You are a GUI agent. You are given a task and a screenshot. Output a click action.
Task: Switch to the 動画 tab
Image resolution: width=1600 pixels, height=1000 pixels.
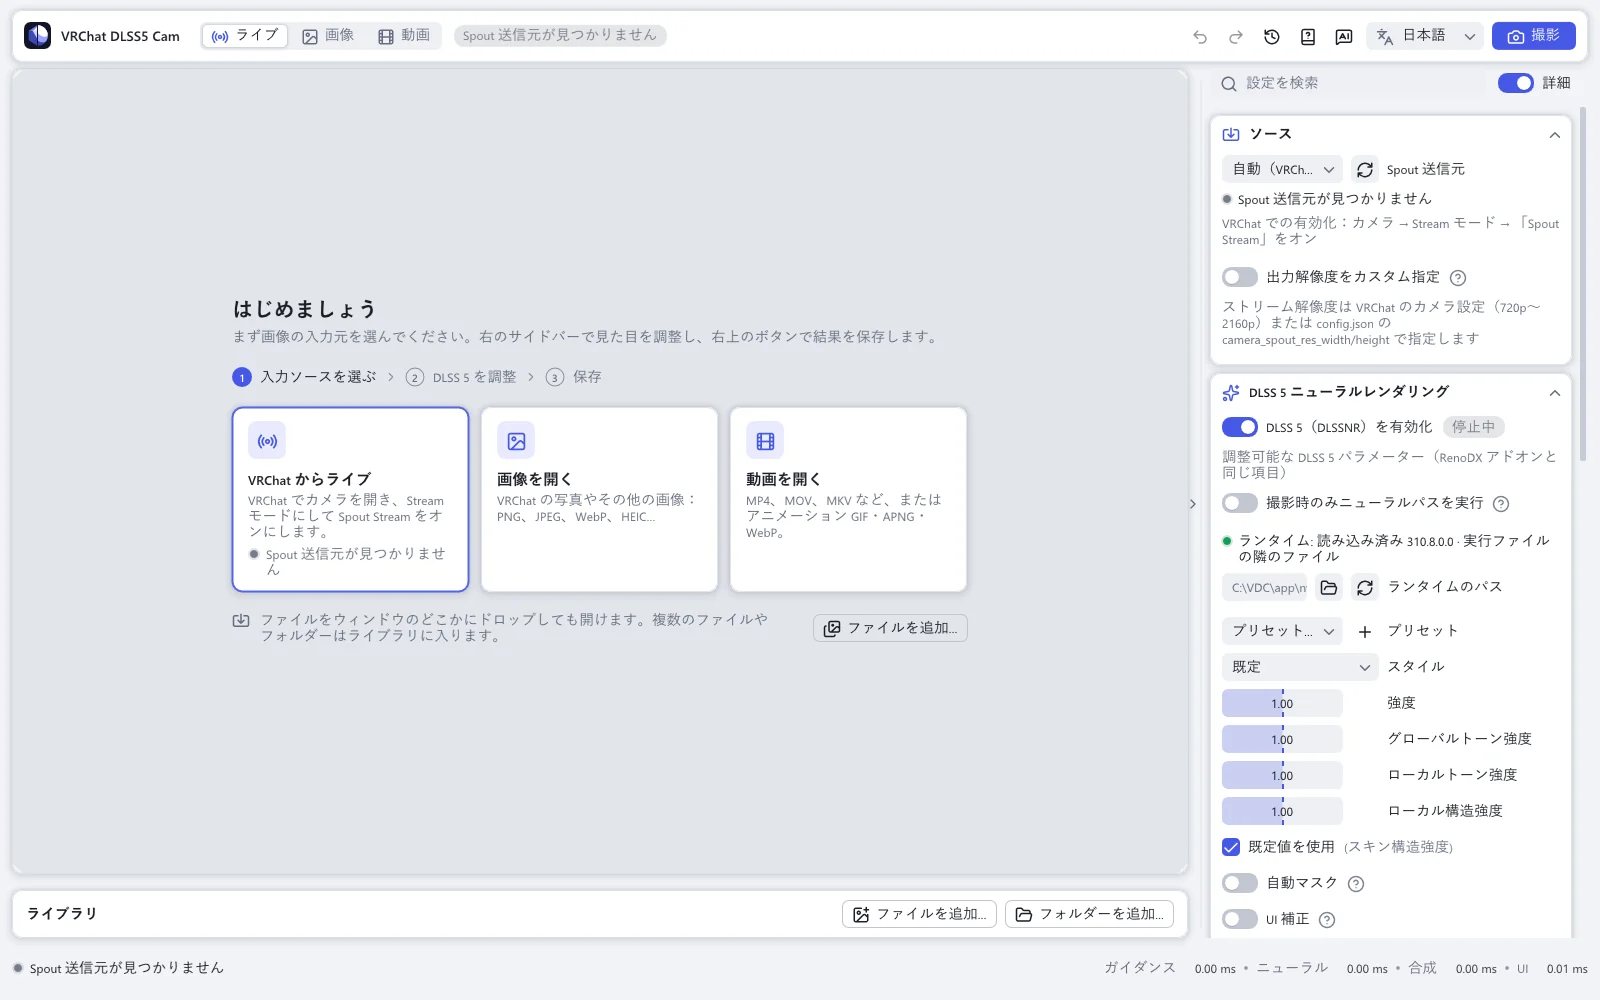[404, 36]
